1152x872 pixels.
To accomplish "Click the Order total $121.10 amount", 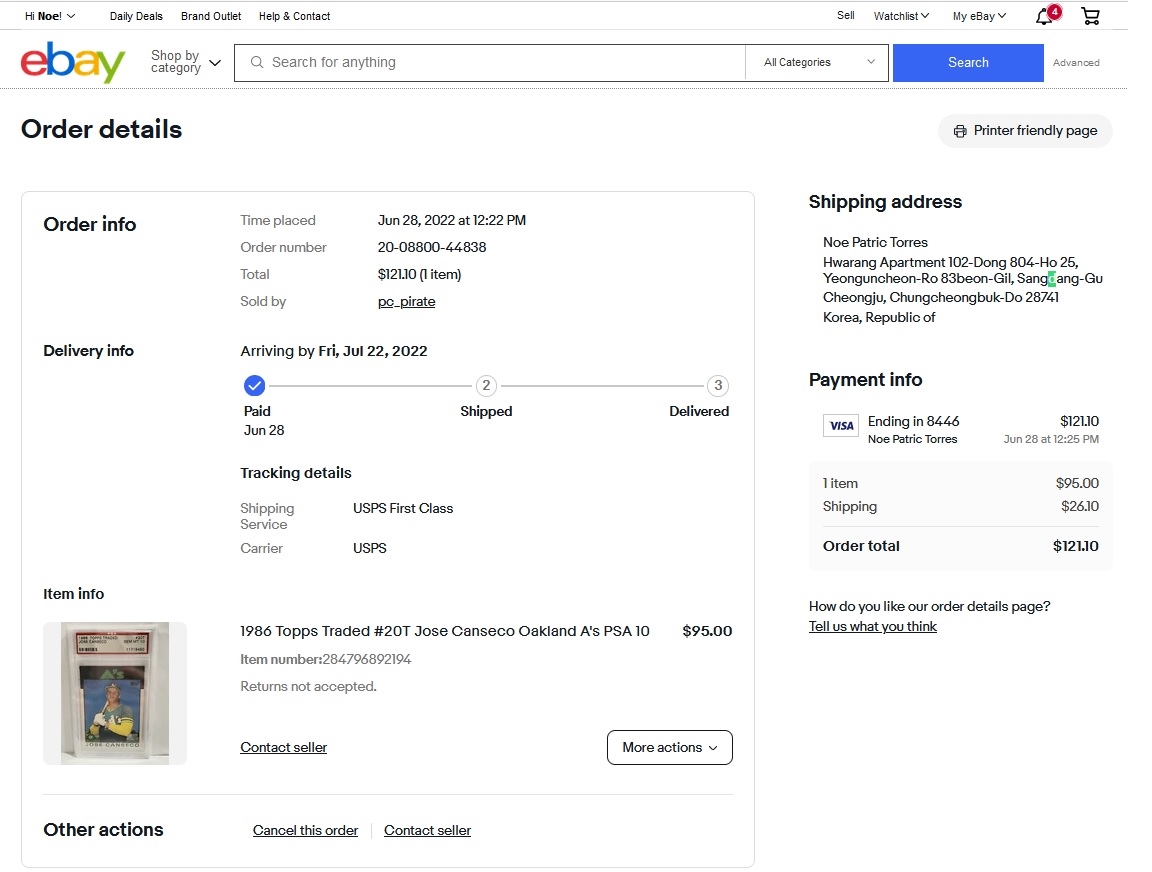I will [1076, 546].
